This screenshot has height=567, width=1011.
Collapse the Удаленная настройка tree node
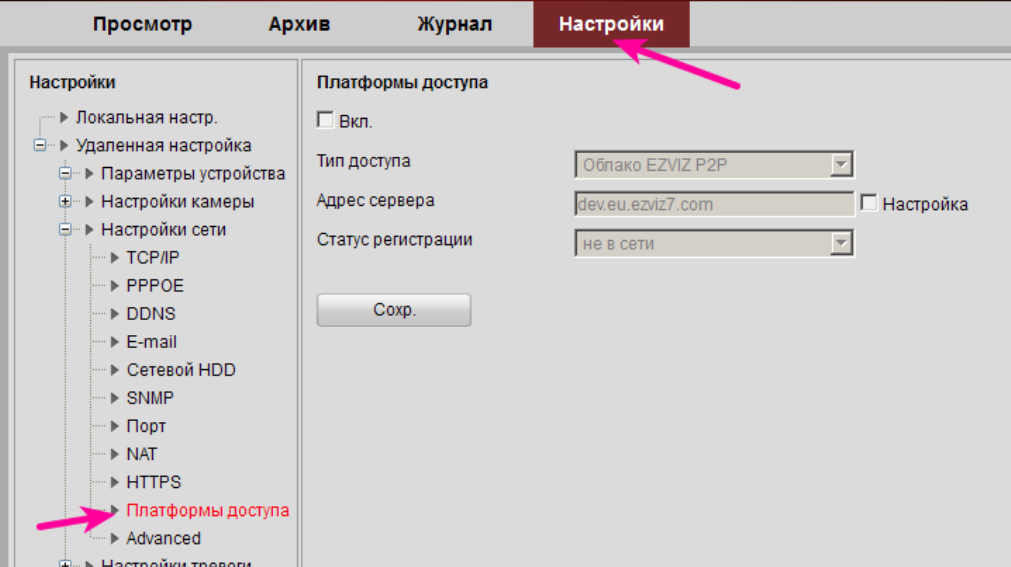point(41,146)
